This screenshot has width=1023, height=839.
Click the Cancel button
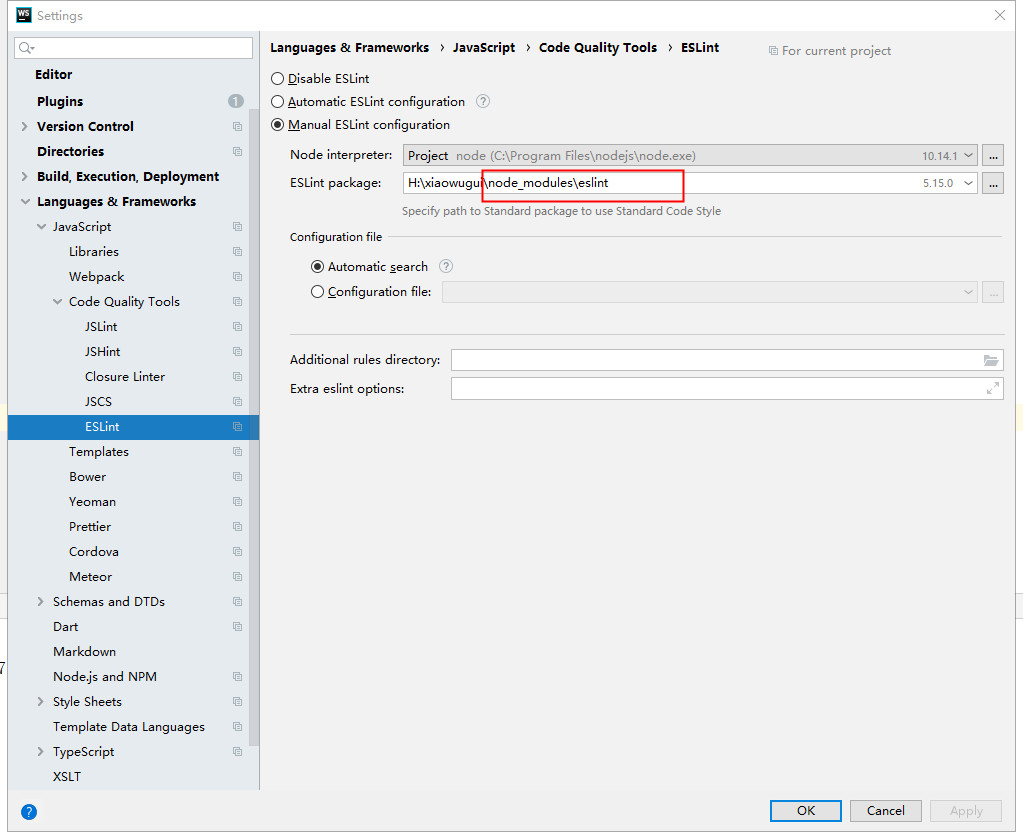[885, 811]
